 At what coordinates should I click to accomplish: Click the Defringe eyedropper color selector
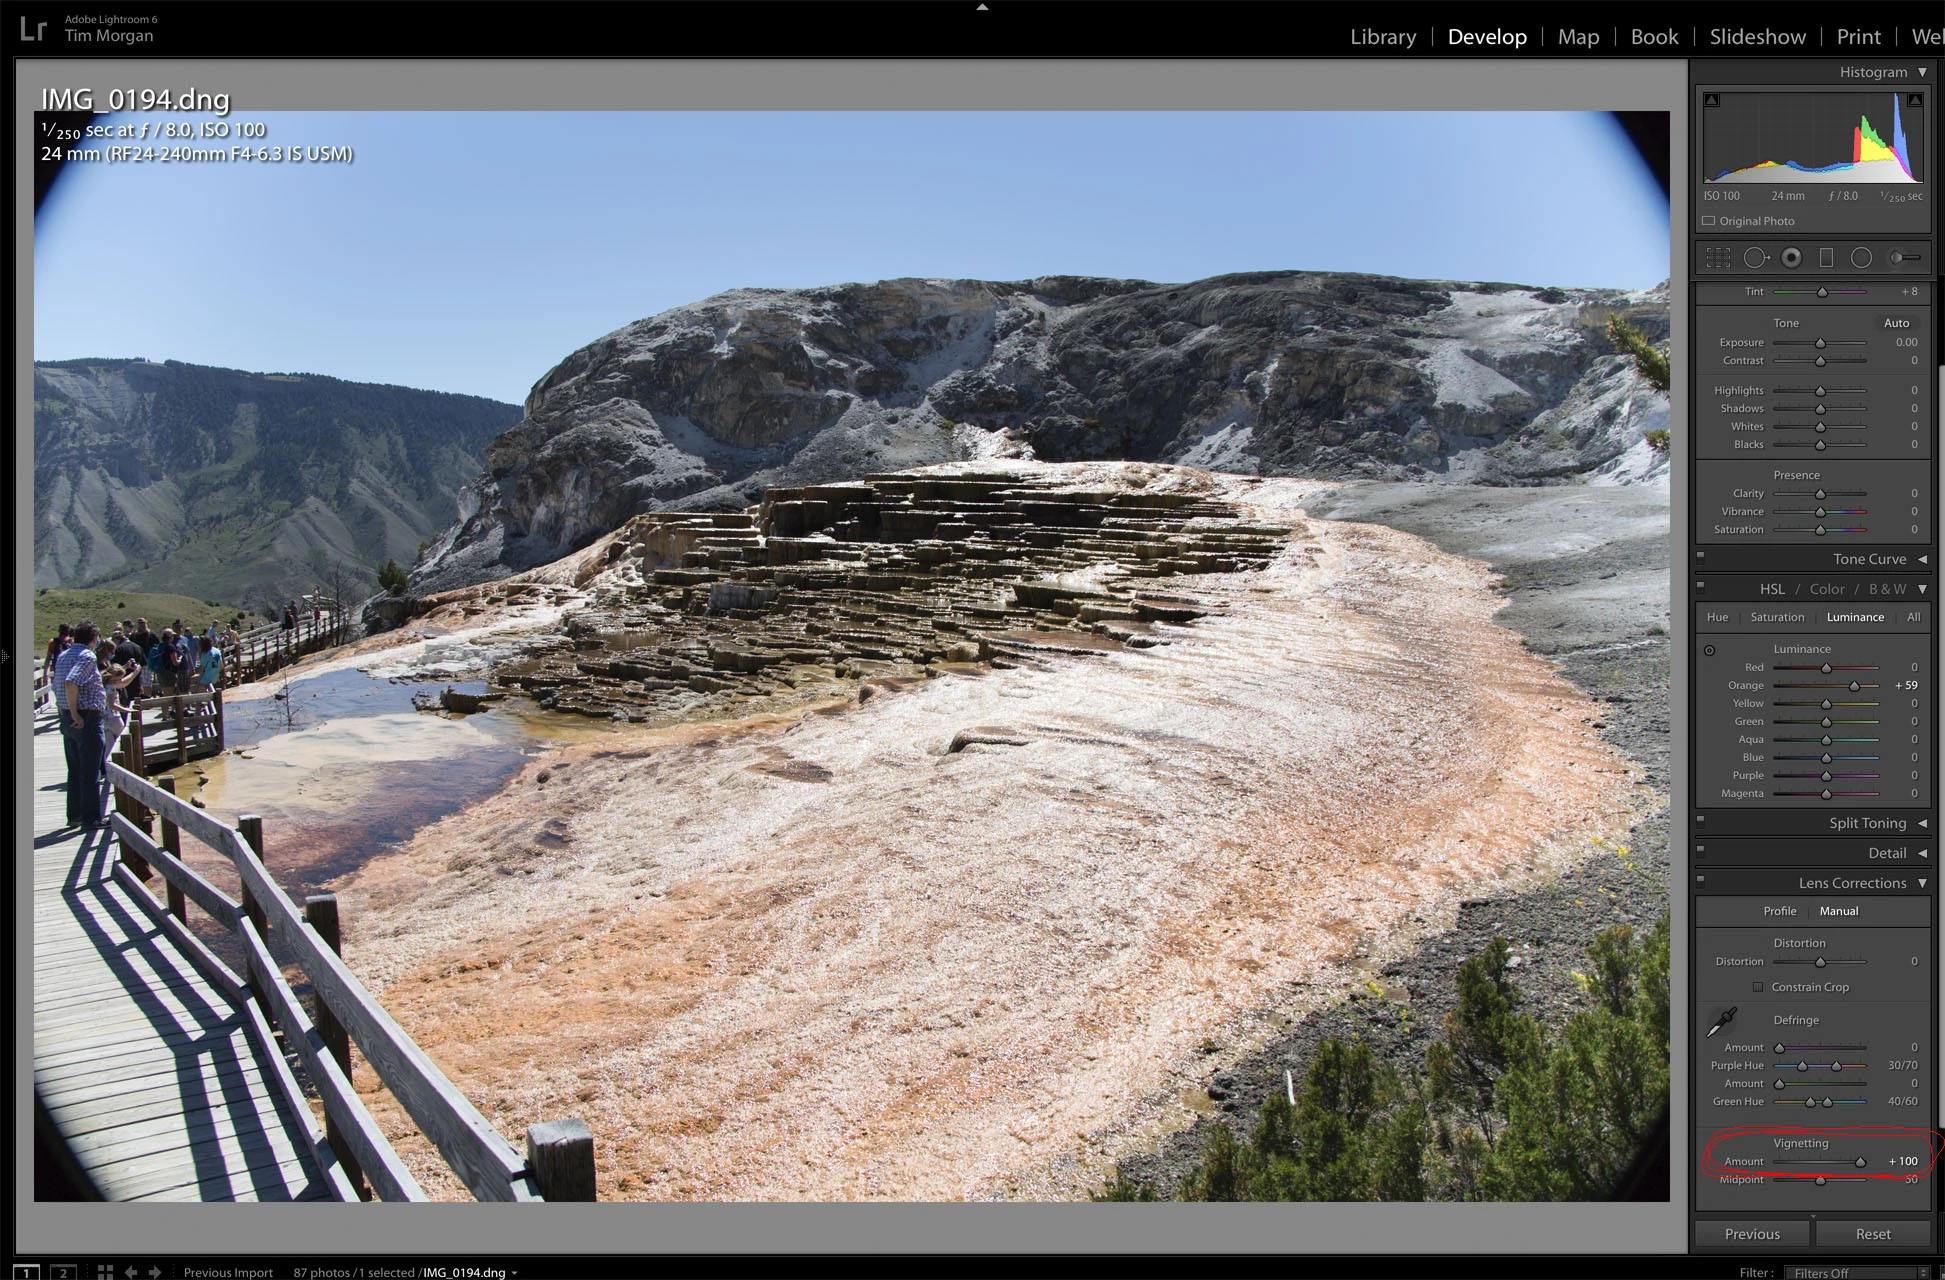pyautogui.click(x=1721, y=1022)
